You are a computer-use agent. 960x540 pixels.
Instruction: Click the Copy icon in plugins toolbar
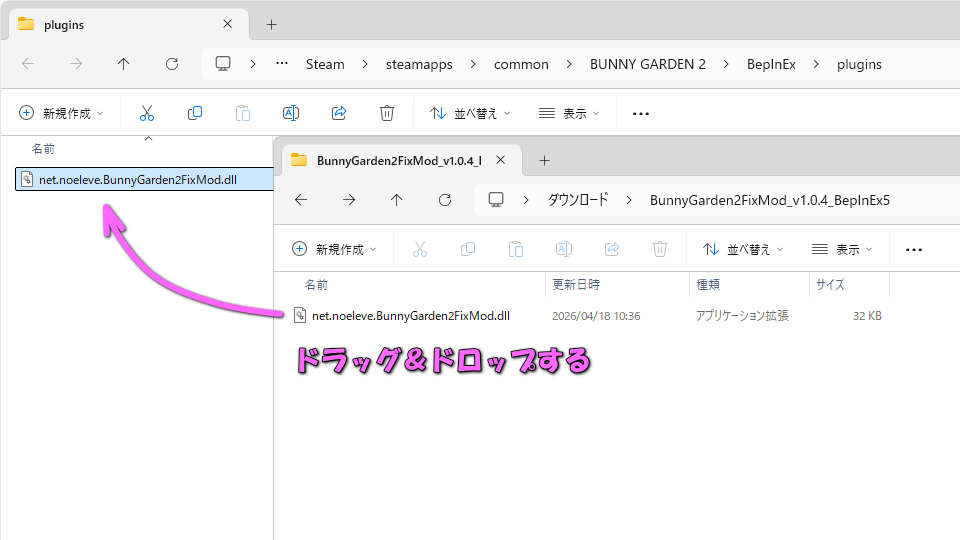tap(195, 113)
